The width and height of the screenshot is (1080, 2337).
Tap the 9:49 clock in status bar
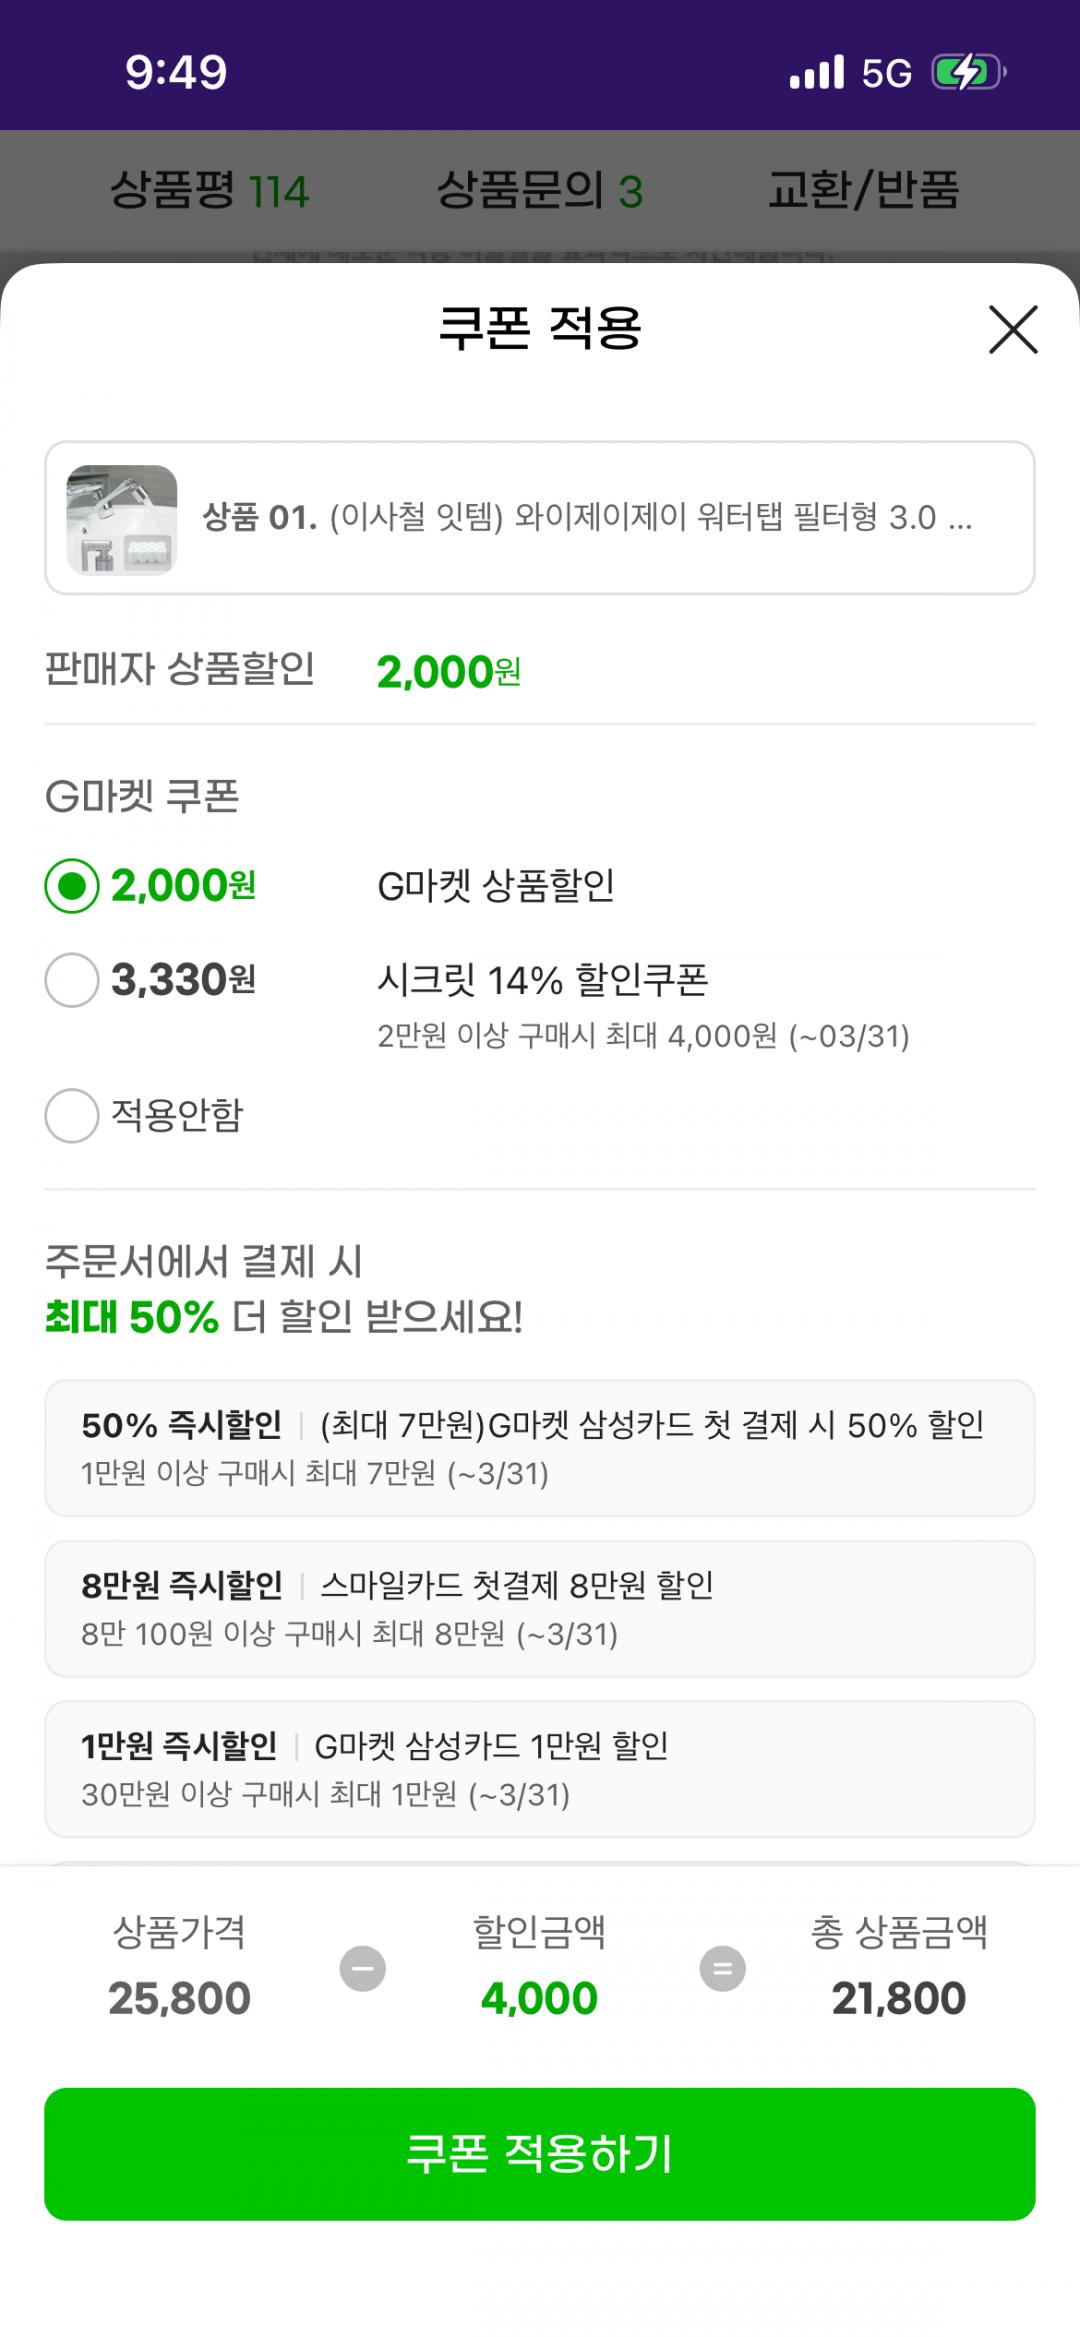(176, 73)
